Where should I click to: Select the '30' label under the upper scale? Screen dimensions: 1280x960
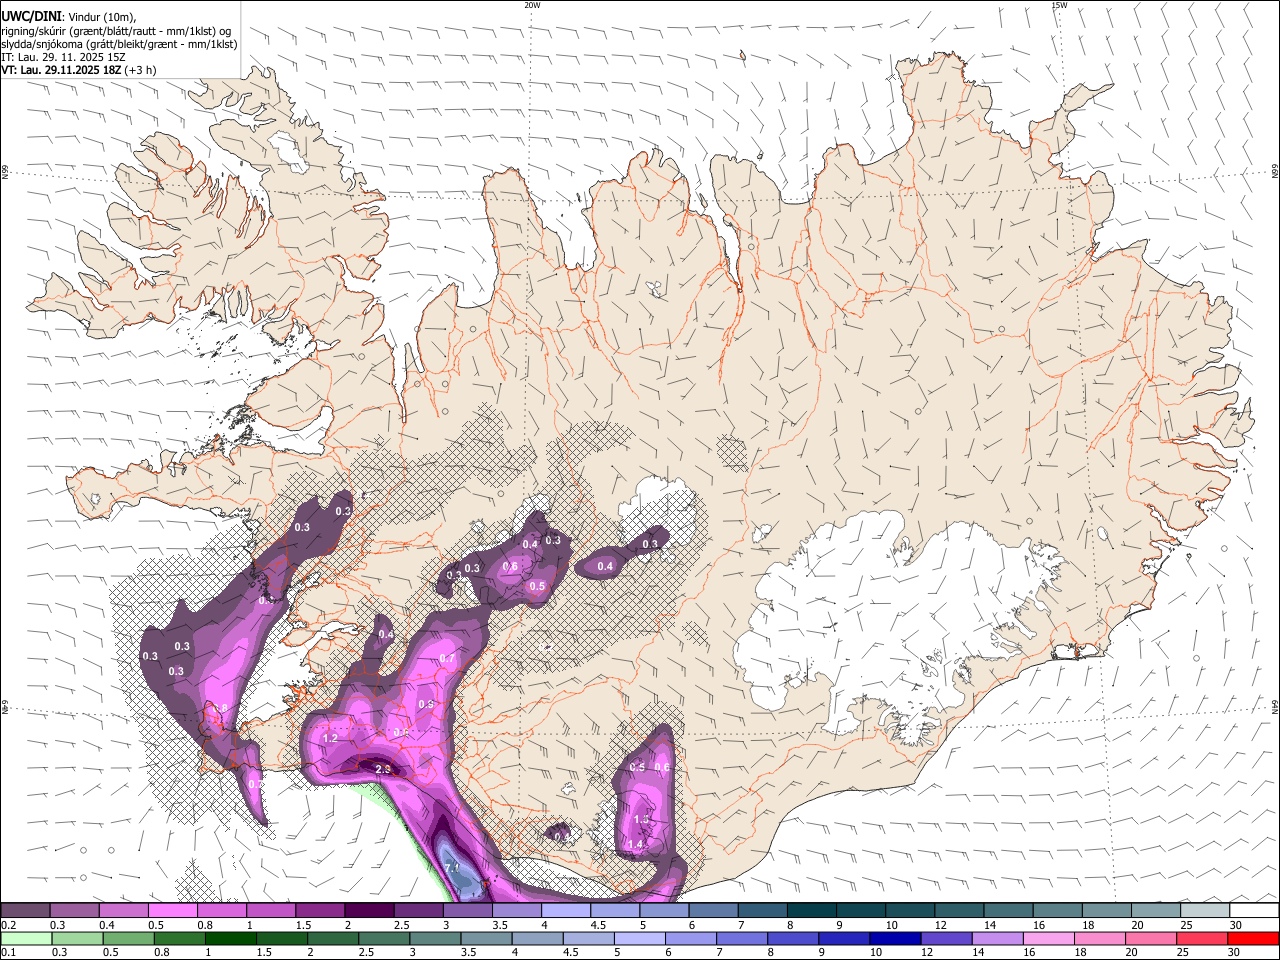pyautogui.click(x=1235, y=925)
